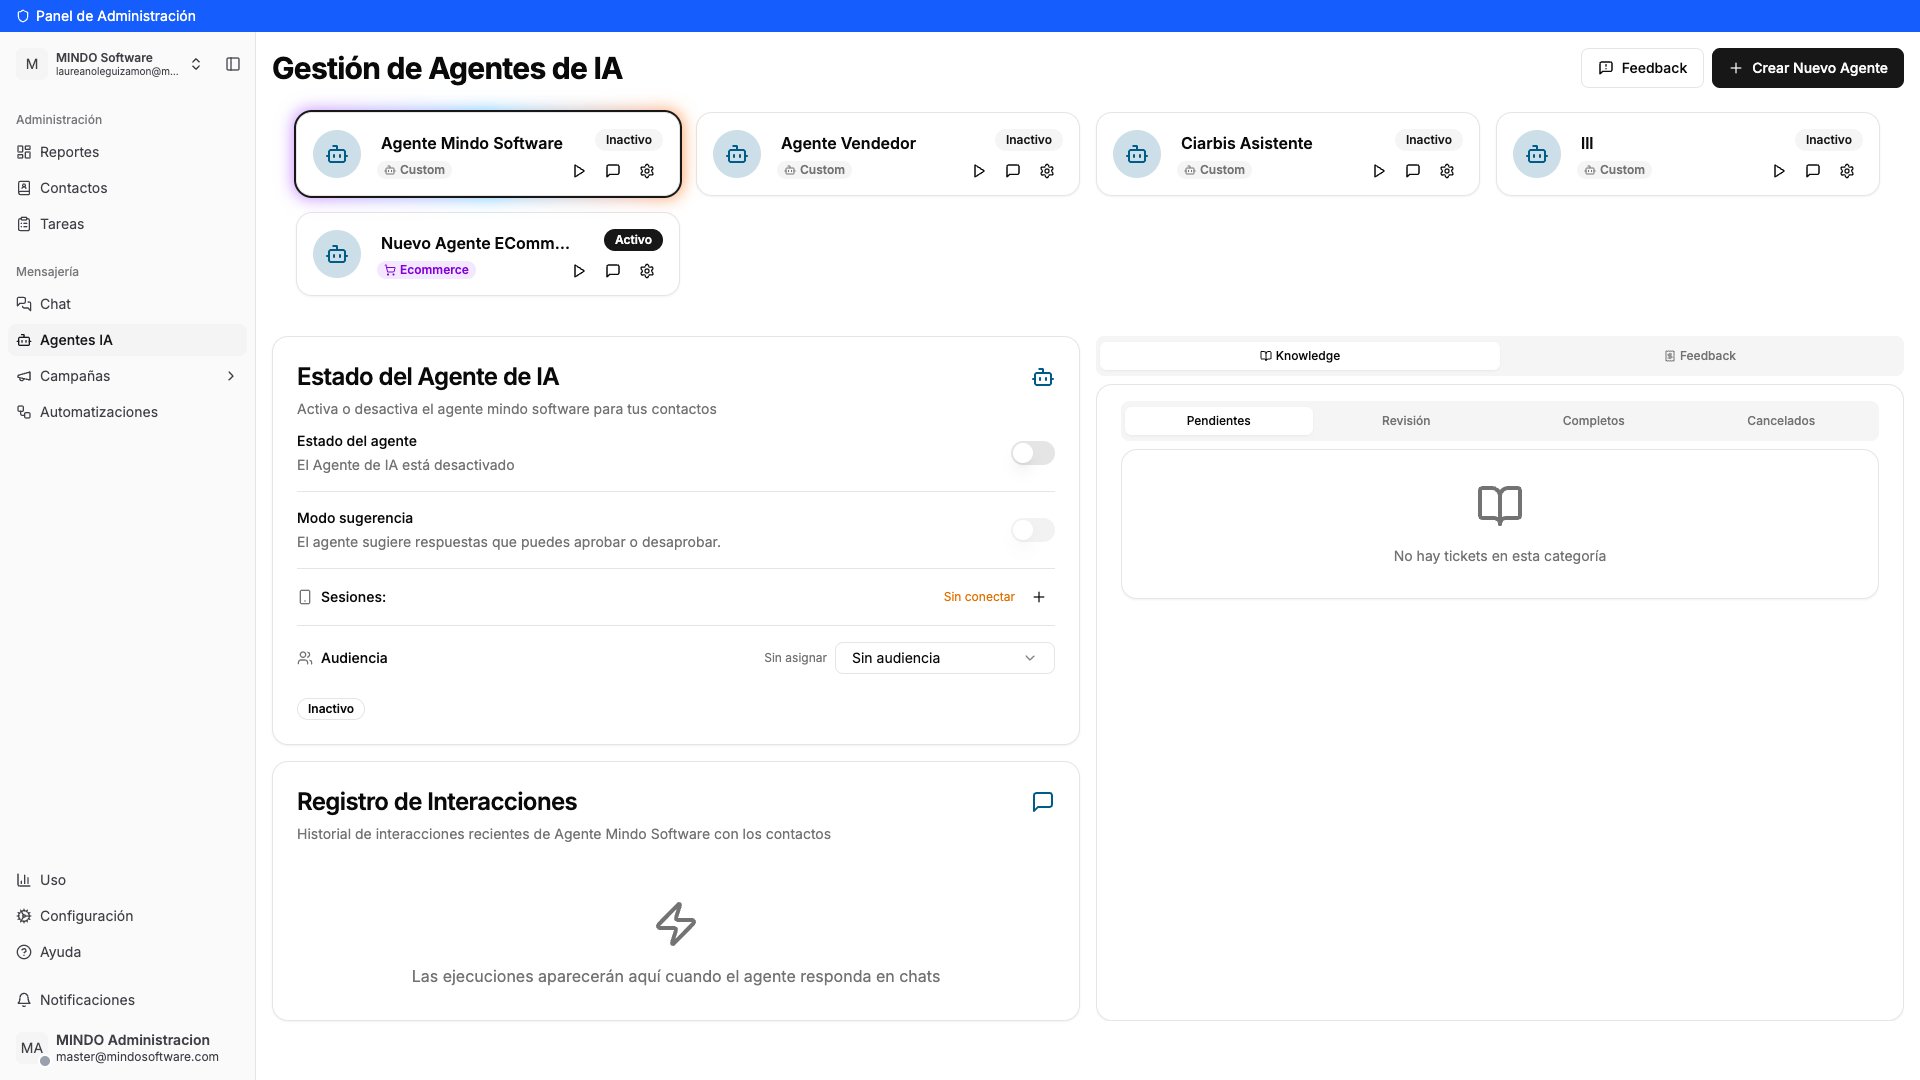Click the Reportes dashboard icon in the sidebar
The height and width of the screenshot is (1080, 1920).
click(24, 152)
